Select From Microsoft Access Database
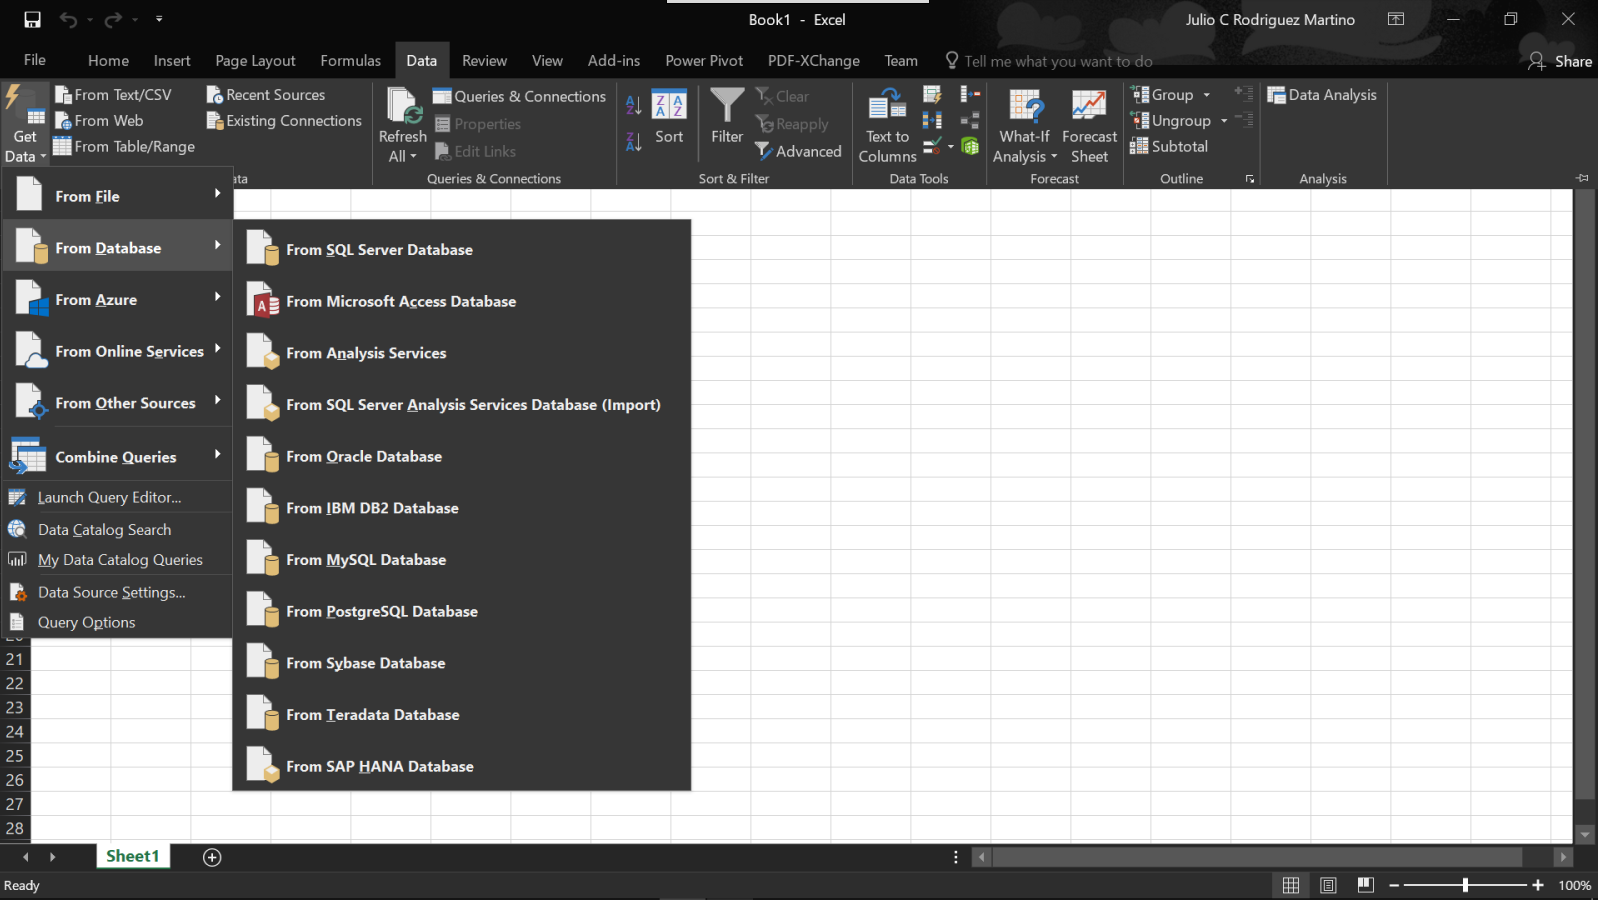 pos(462,301)
